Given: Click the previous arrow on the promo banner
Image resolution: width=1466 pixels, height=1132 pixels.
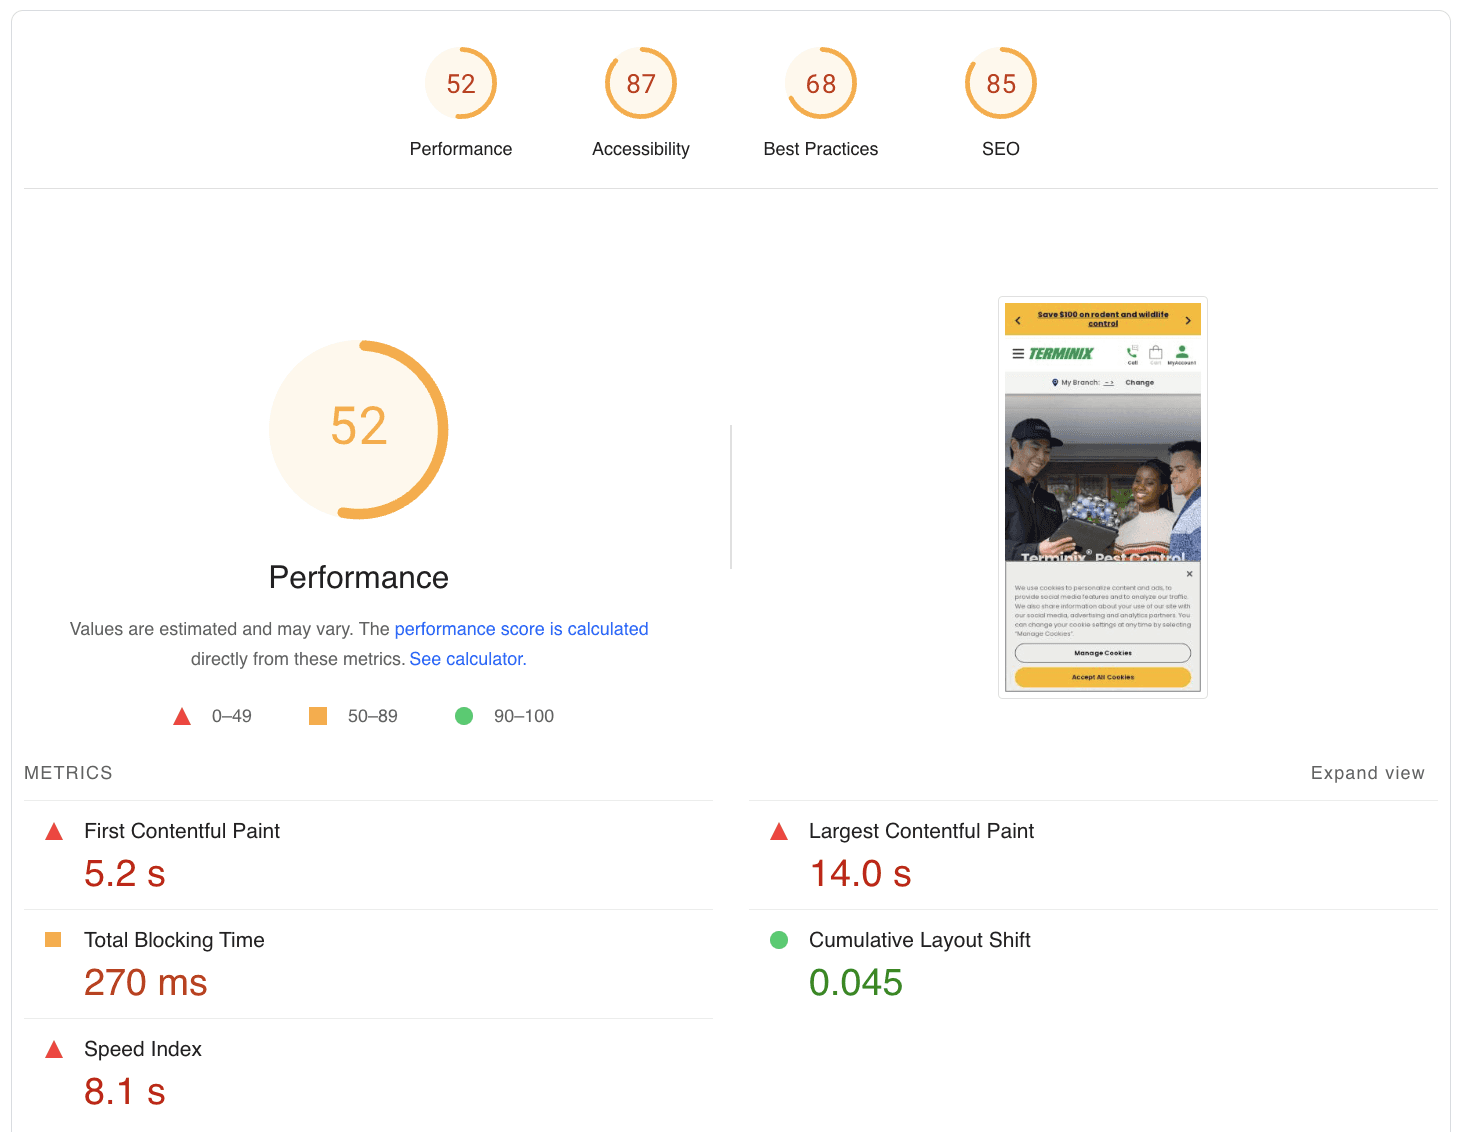Looking at the screenshot, I should [1017, 318].
